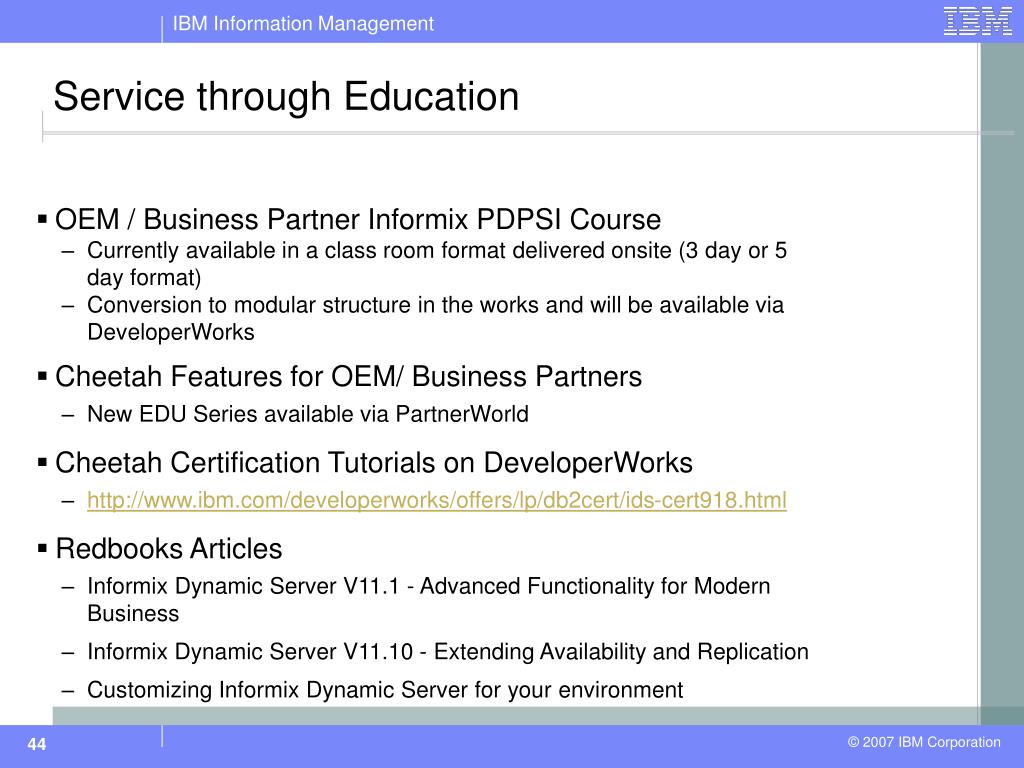Click 'Informix Dynamic Server V11.10 - Extending Availability' item

tap(448, 652)
